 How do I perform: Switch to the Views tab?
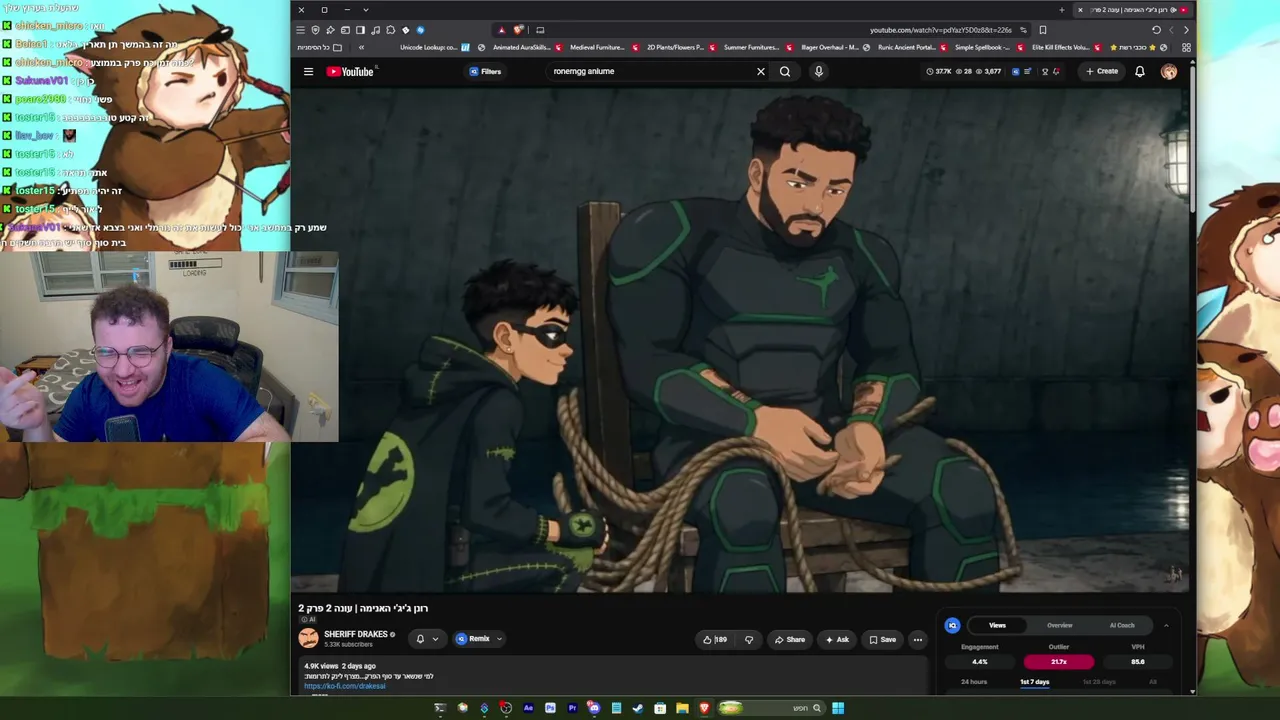[997, 625]
